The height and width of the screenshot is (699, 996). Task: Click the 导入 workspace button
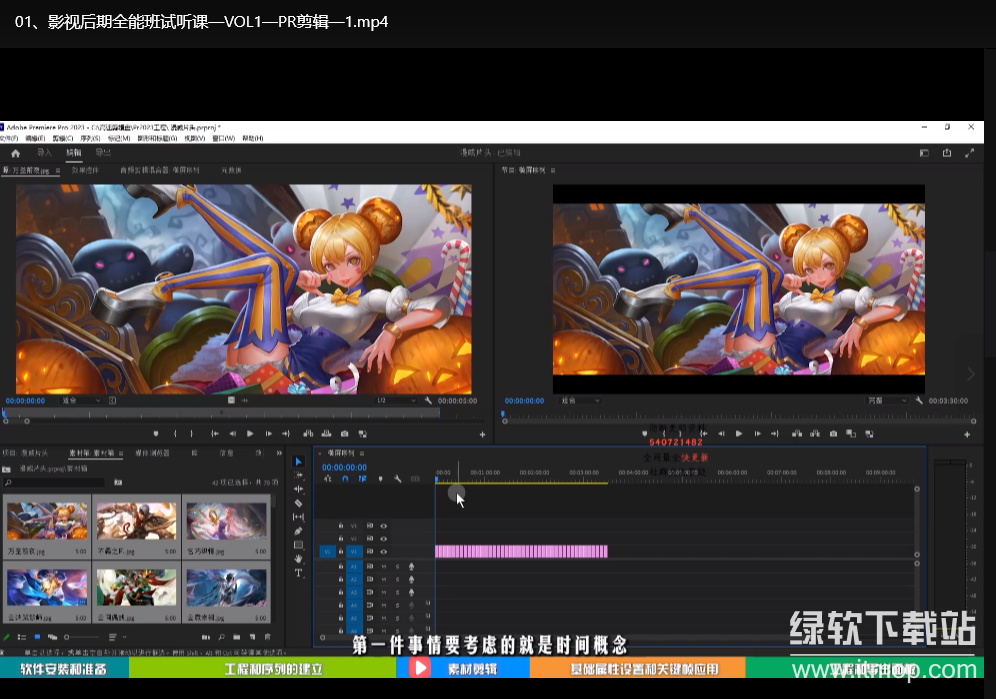[44, 153]
